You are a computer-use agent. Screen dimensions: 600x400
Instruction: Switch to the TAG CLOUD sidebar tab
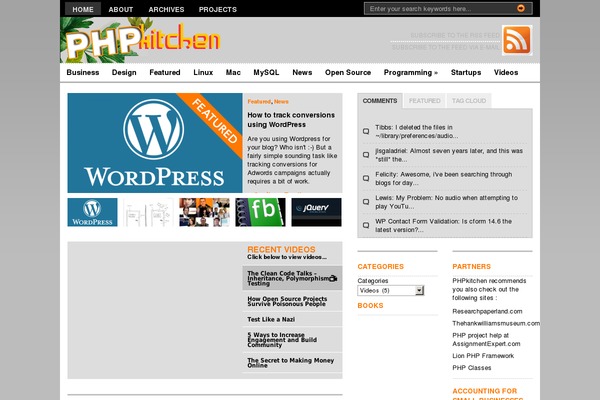pos(469,101)
